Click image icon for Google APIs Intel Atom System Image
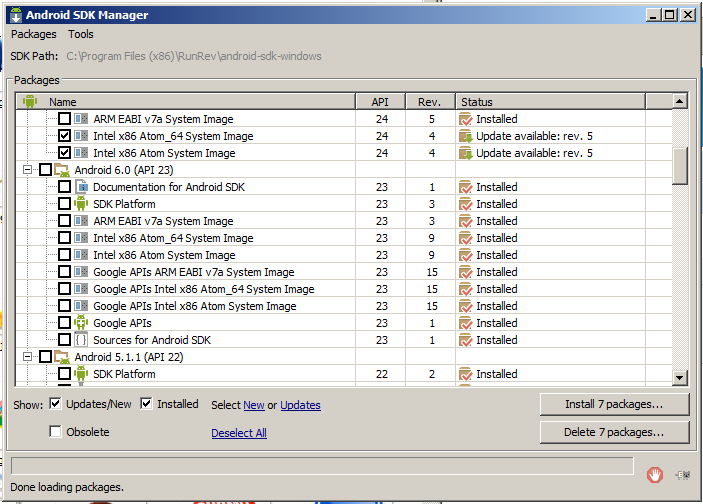This screenshot has height=504, width=703. point(81,306)
